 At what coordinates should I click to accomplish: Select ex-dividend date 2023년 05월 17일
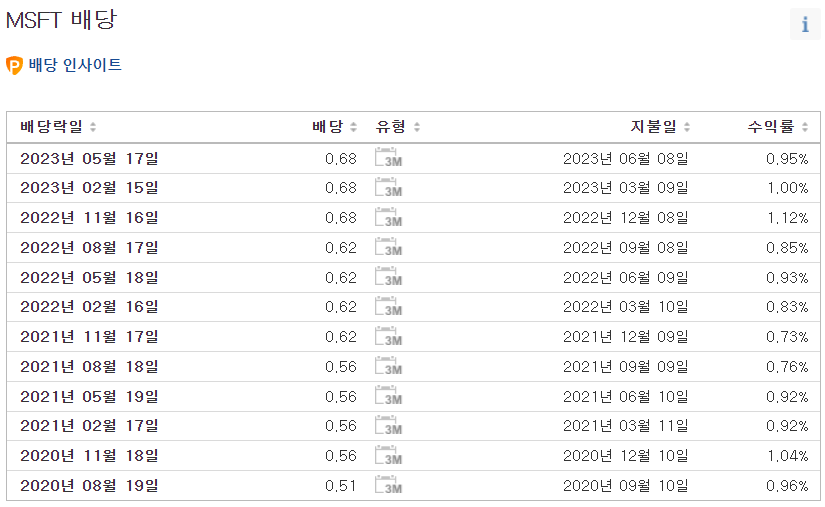pyautogui.click(x=89, y=158)
